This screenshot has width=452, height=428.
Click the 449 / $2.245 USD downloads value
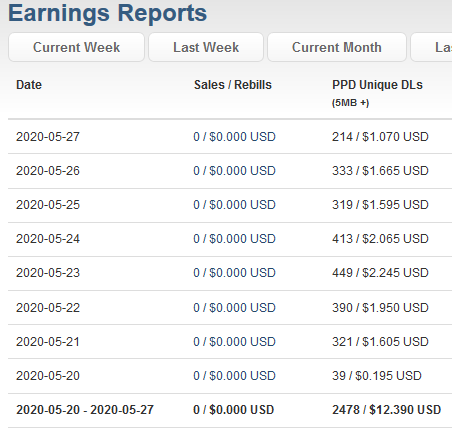[x=380, y=273]
